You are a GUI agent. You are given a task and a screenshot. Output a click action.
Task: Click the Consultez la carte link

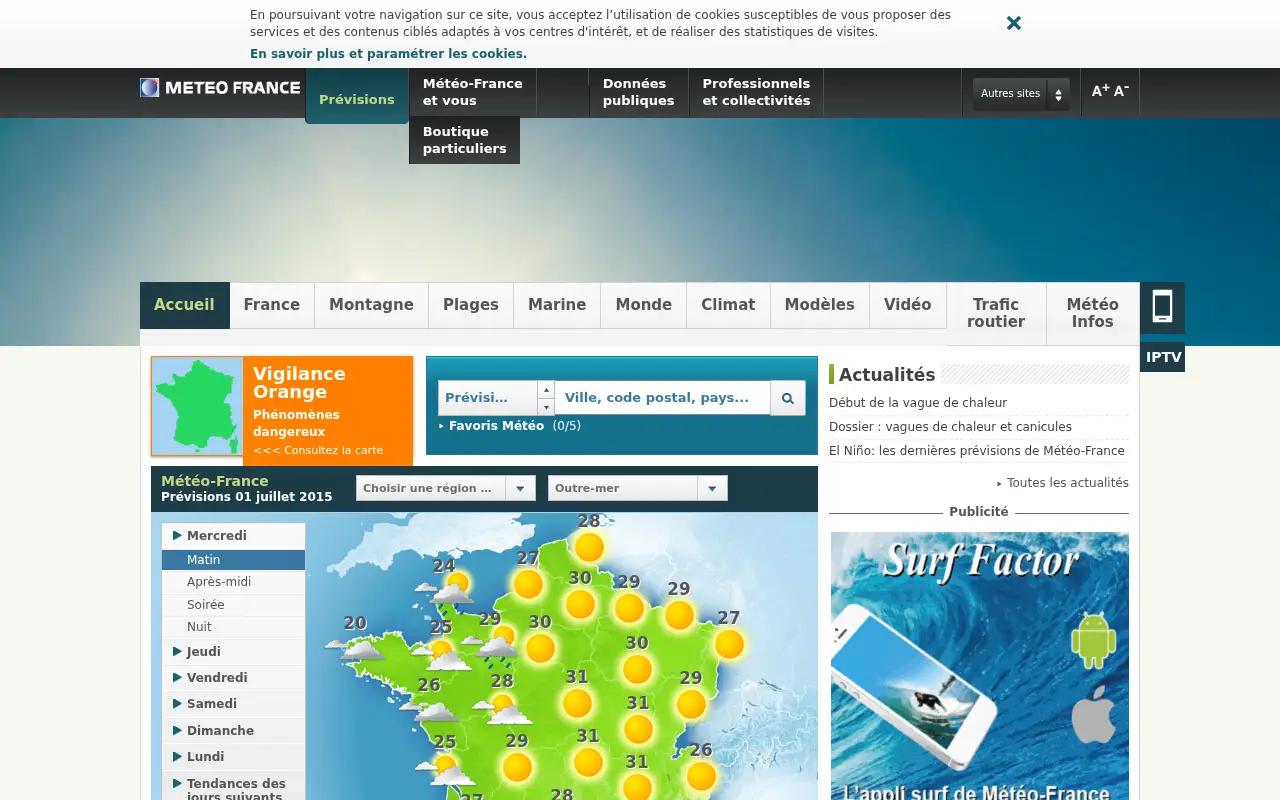tap(318, 450)
